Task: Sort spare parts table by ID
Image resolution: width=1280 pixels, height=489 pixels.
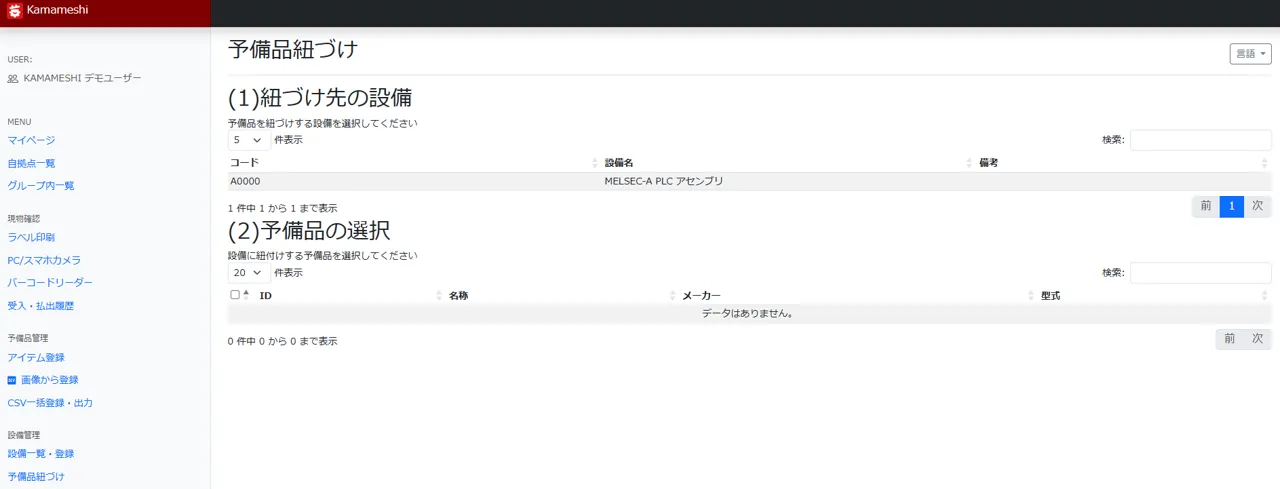Action: (349, 296)
